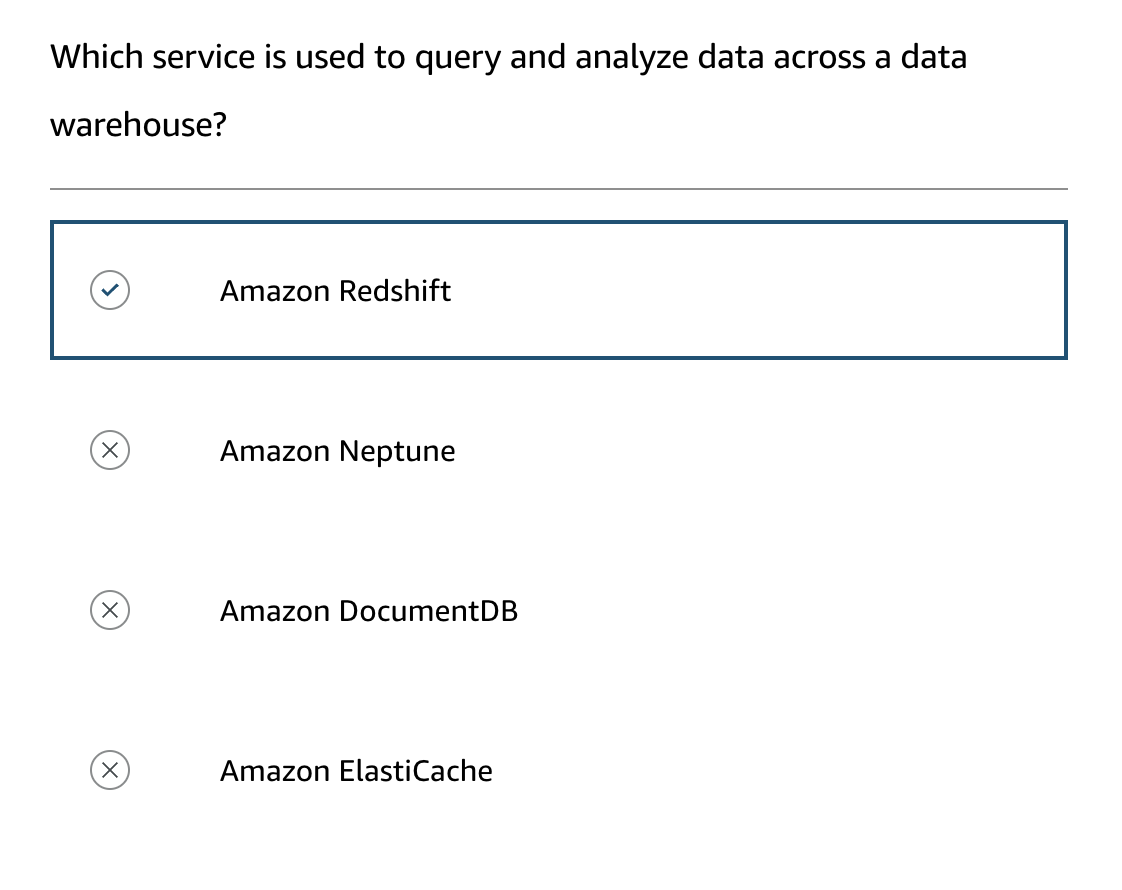Click the word "Redshift" in the first answer
Viewport: 1122px width, 890px height.
tap(395, 291)
